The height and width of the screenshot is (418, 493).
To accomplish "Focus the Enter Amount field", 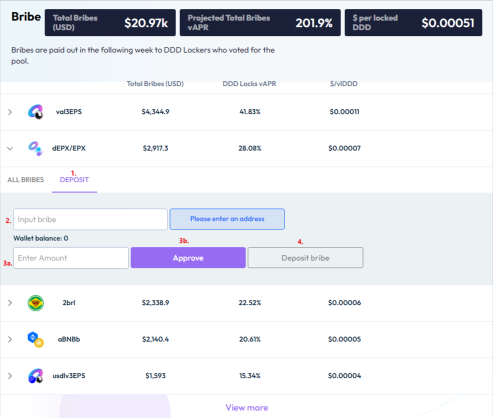I will coord(71,258).
